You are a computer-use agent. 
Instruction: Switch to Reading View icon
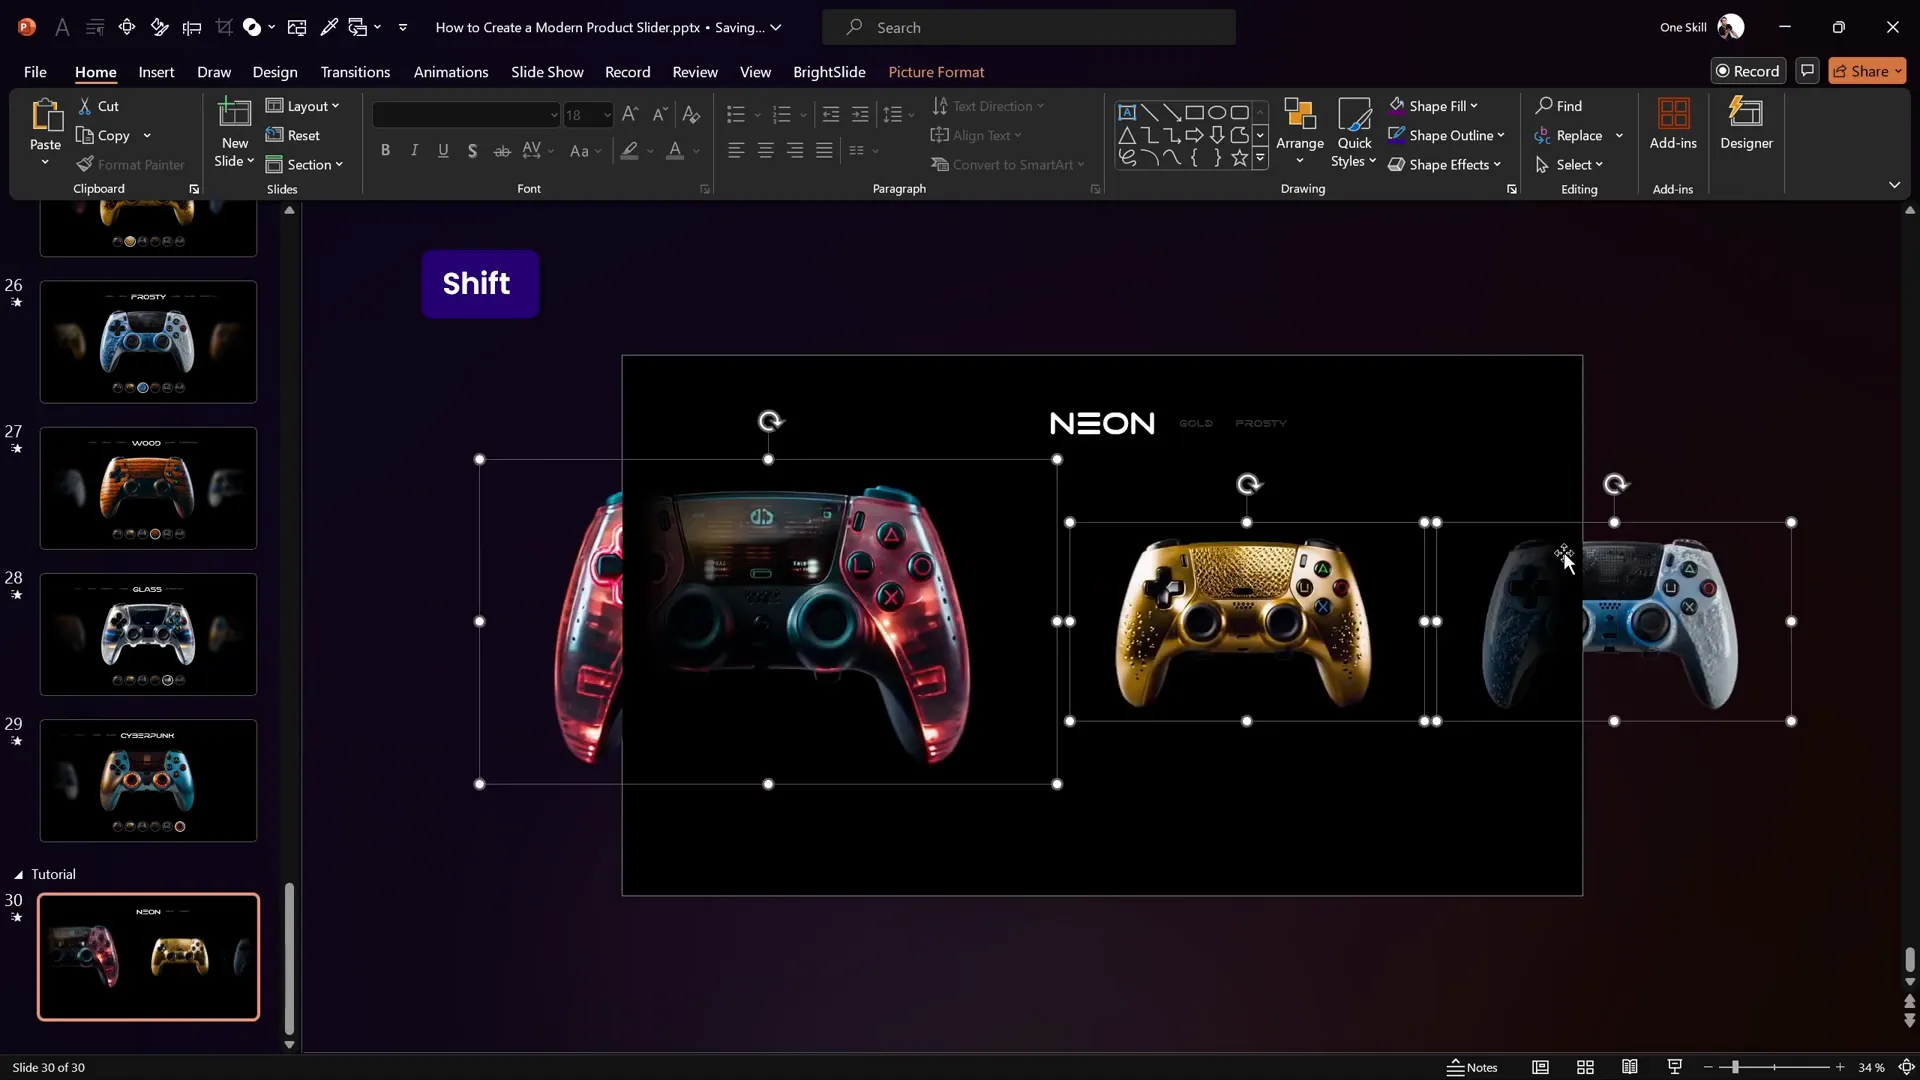[1630, 1067]
